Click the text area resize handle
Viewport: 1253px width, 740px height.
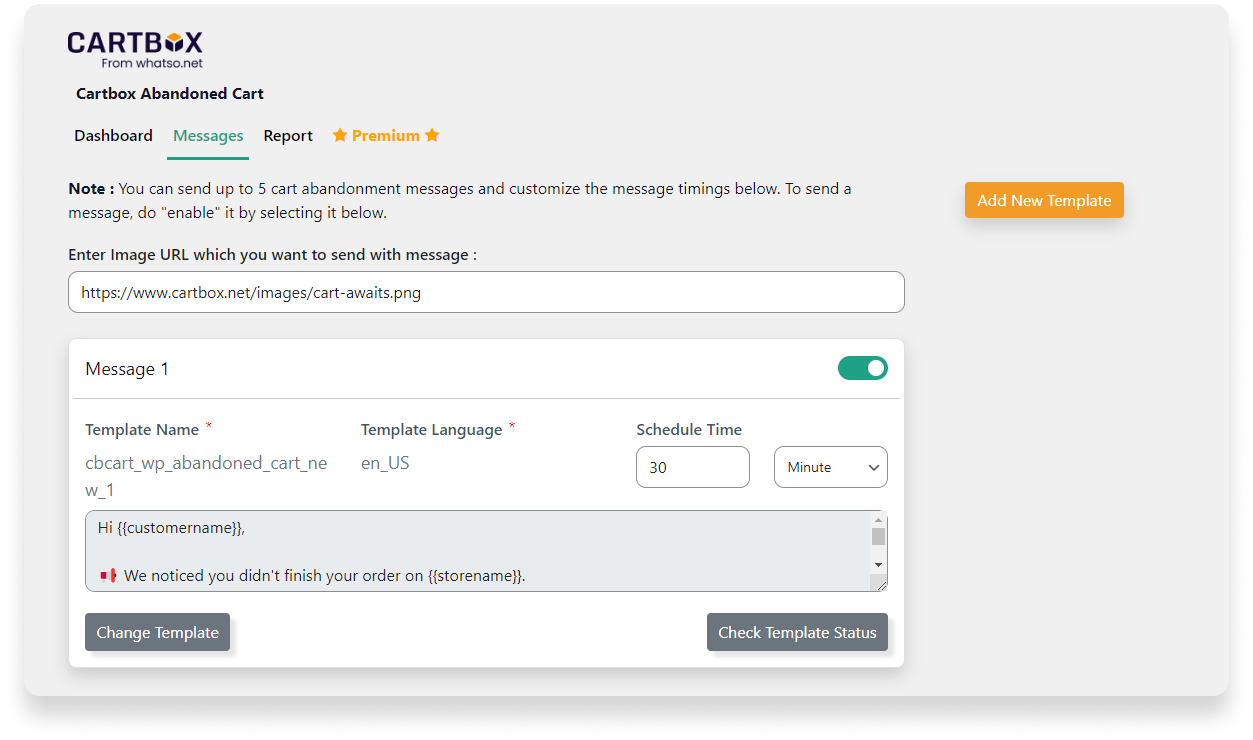tap(878, 584)
